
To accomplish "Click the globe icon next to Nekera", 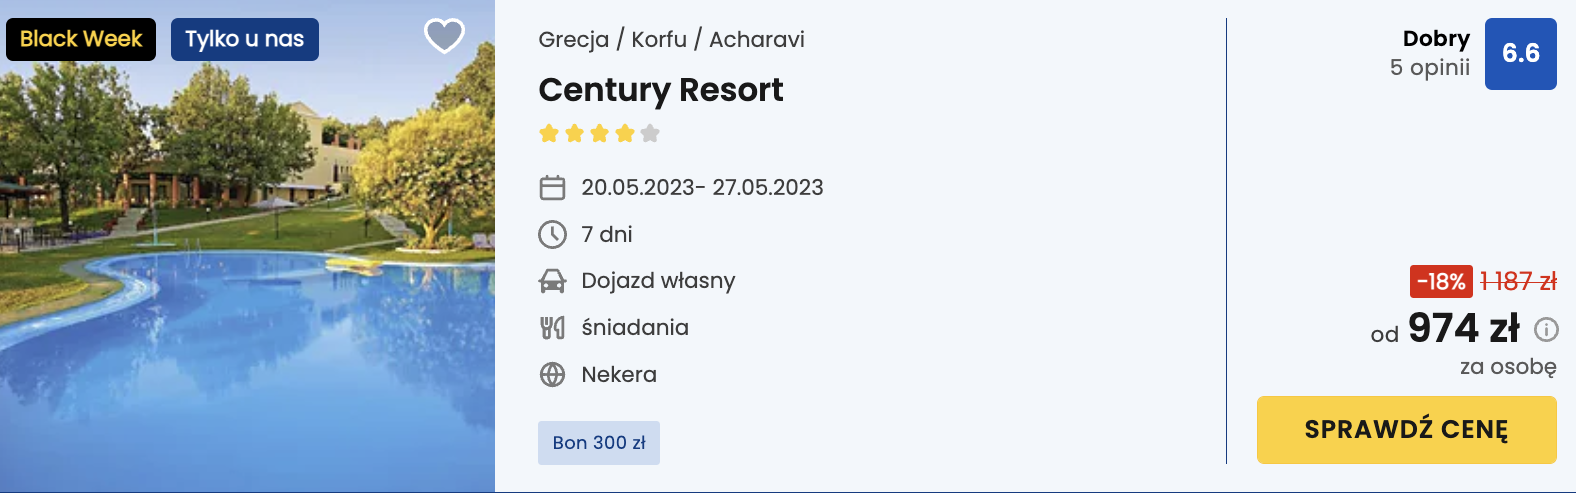I will click(x=552, y=374).
